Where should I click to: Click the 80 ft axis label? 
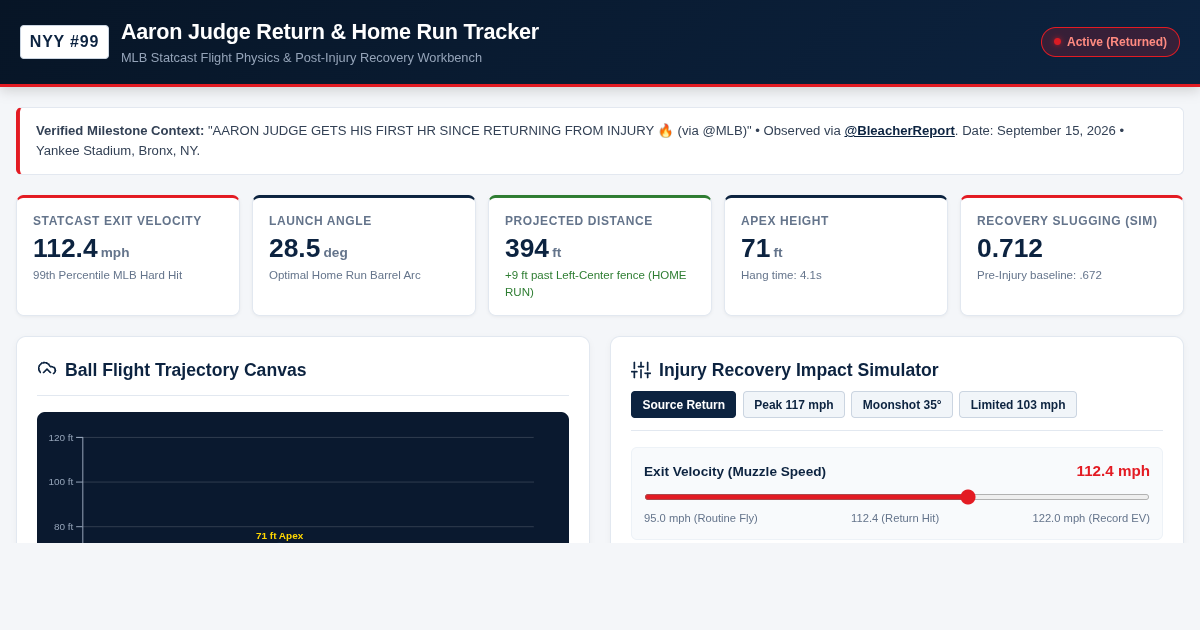(x=64, y=527)
